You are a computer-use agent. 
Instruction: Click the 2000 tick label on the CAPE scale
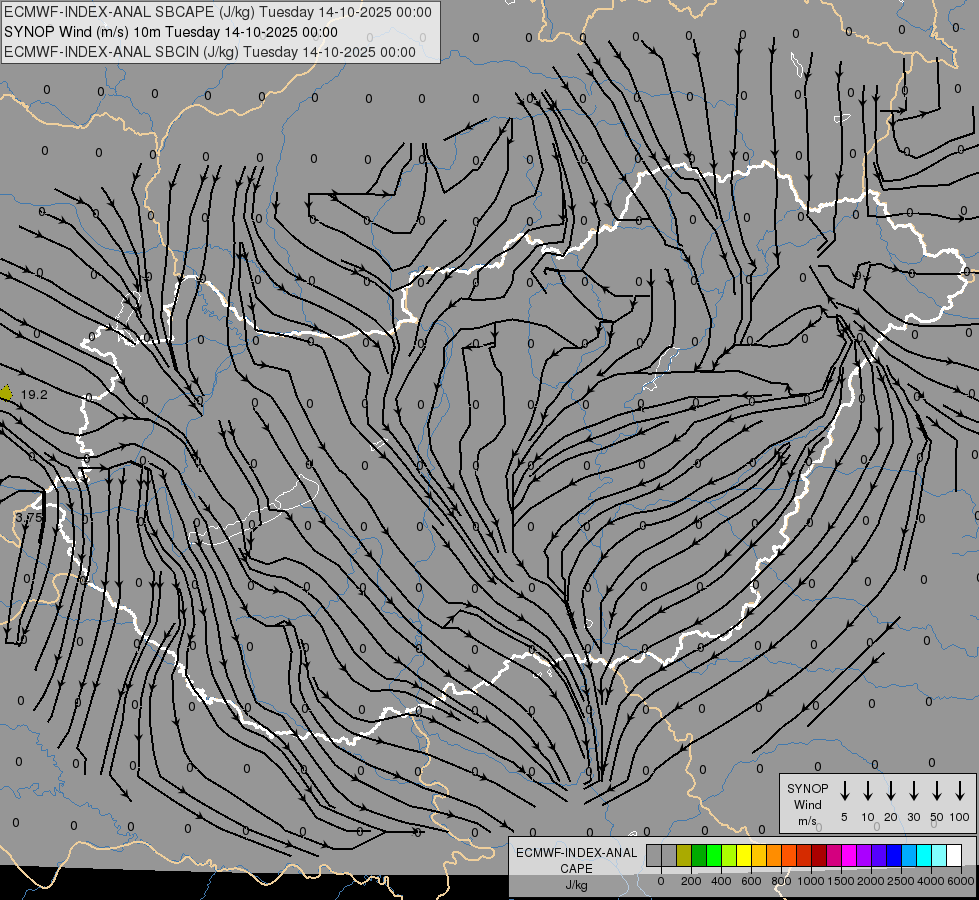pos(870,881)
